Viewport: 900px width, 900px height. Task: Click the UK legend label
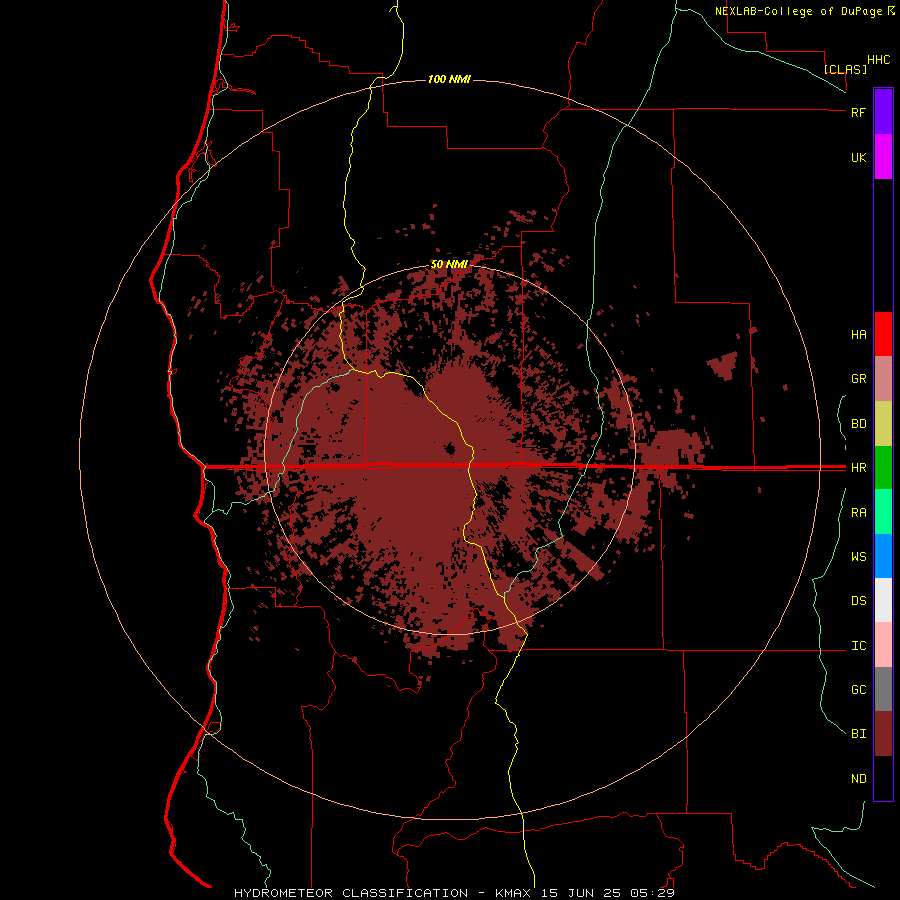point(858,157)
